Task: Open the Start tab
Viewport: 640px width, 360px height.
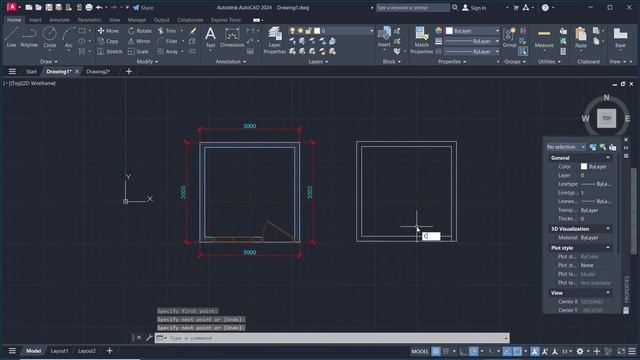Action: pyautogui.click(x=31, y=71)
